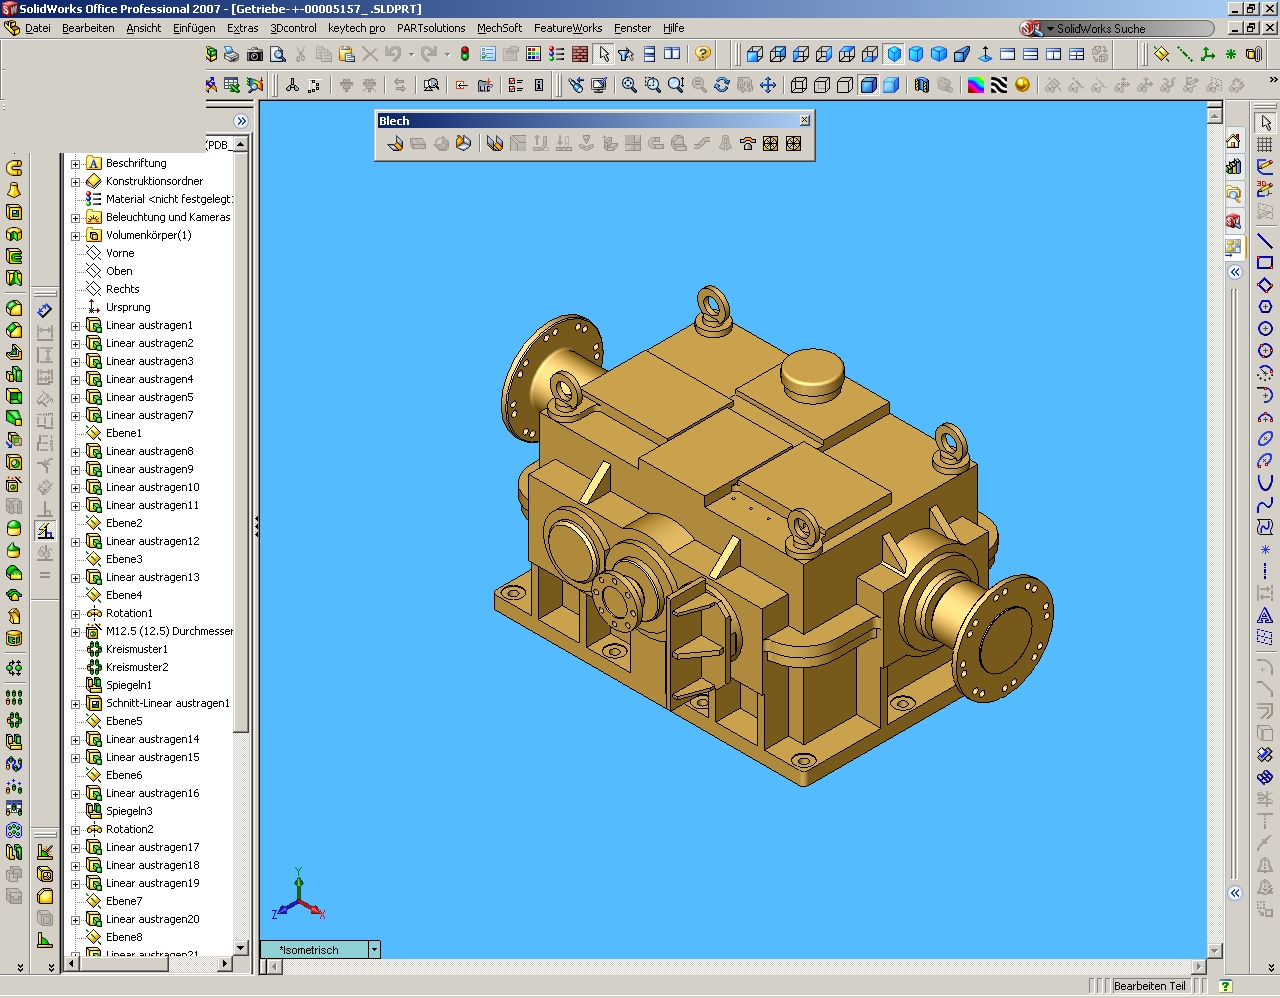This screenshot has height=998, width=1280.
Task: Click the traffic light Rebuild icon
Action: coord(465,54)
